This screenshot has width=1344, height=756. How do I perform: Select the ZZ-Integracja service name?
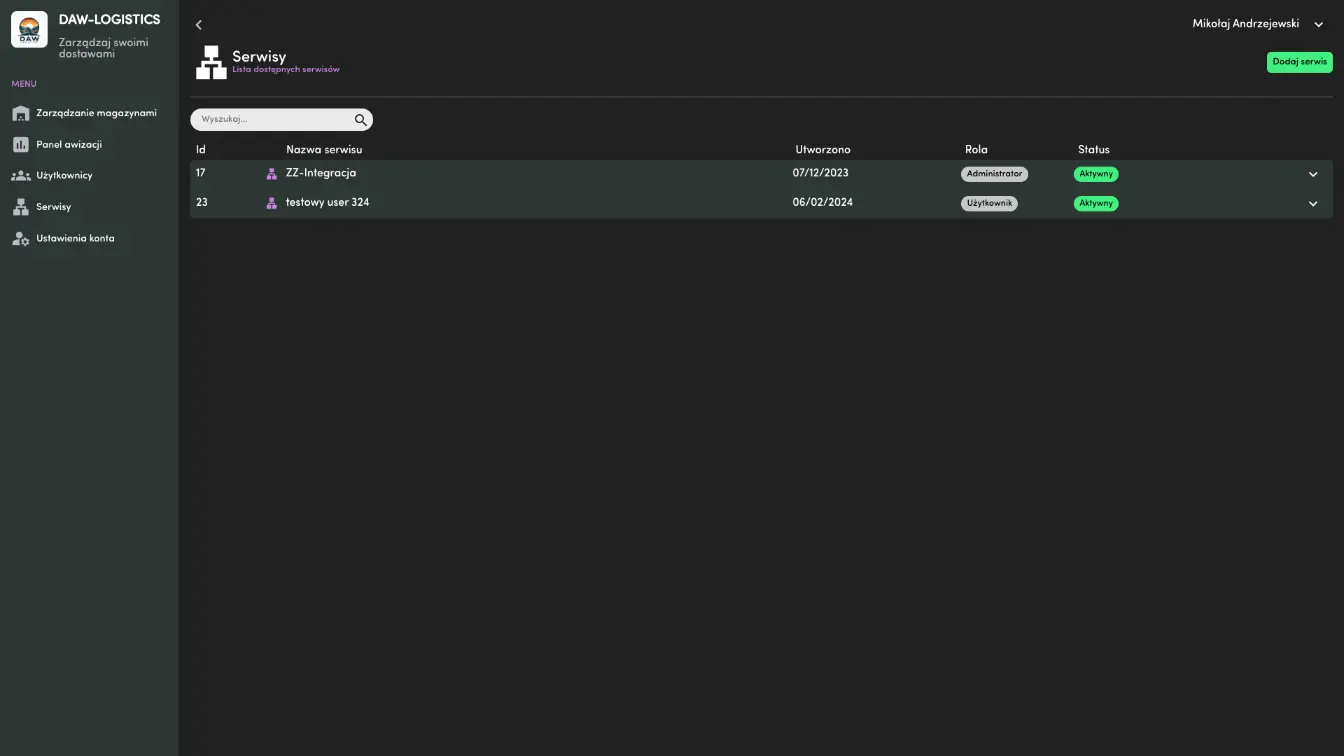[x=321, y=173]
